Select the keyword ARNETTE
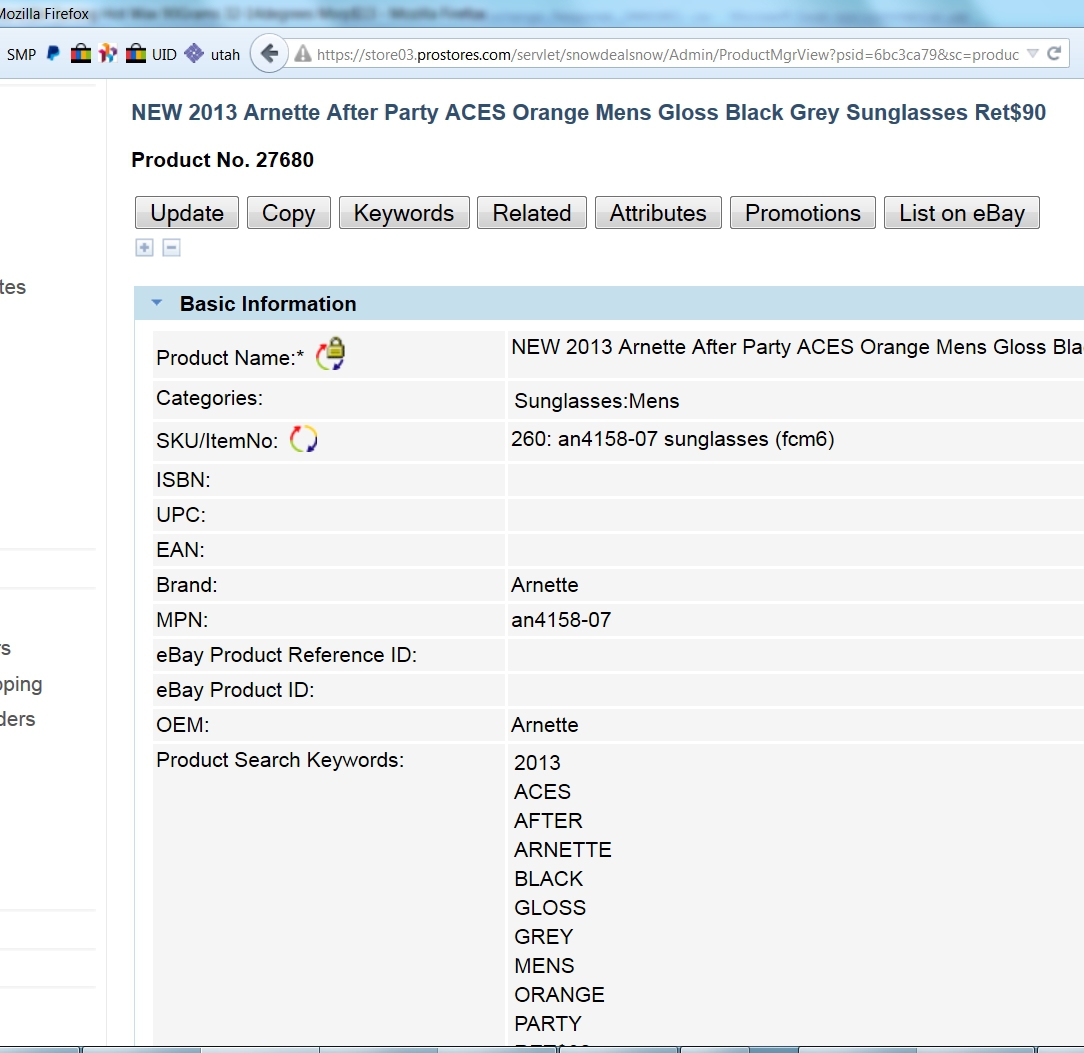The height and width of the screenshot is (1053, 1084). click(563, 850)
